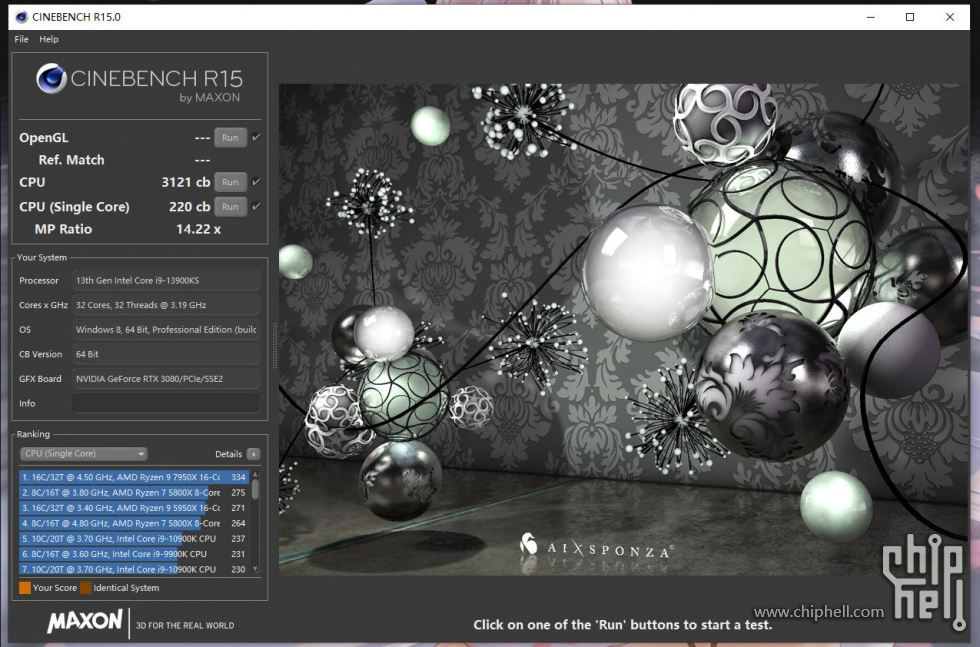Click the single core score 220 cb
This screenshot has height=647, width=980.
189,206
